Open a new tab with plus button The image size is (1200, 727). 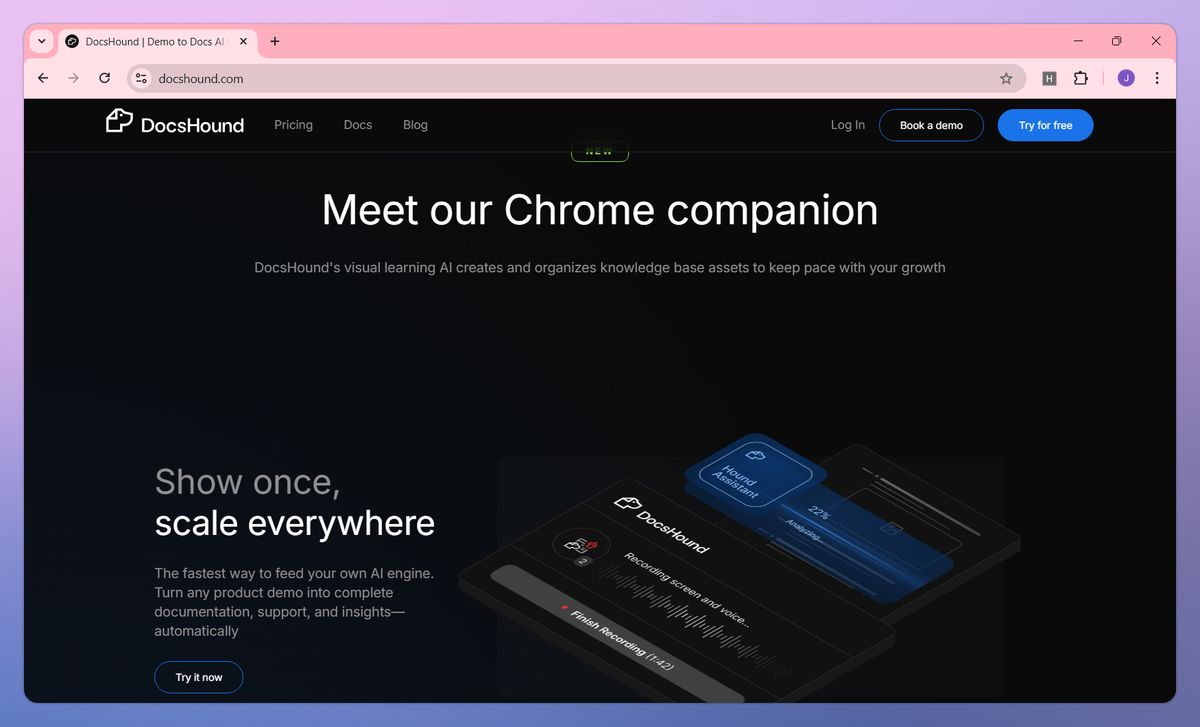pos(275,41)
